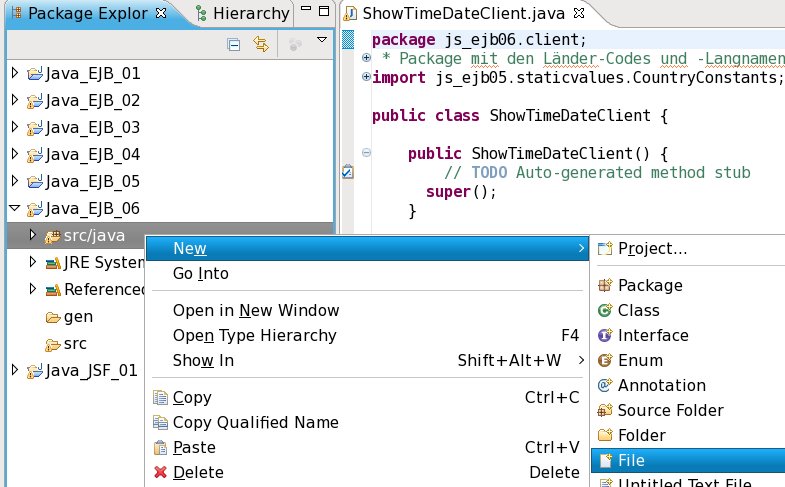
Task: Choose Source Folder from New submenu
Action: click(670, 410)
